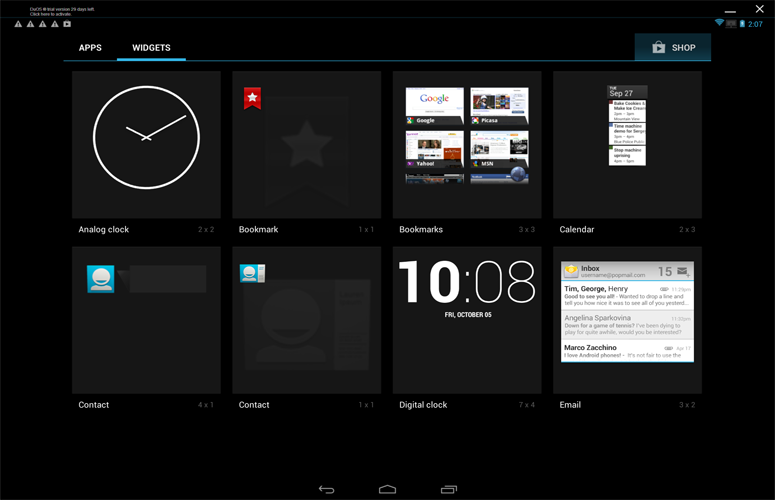This screenshot has height=500, width=775.
Task: Select the Digital clock 10:08 preview
Action: click(x=467, y=320)
